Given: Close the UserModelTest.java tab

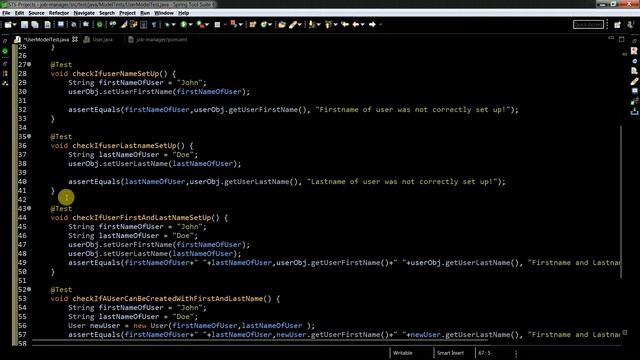Looking at the screenshot, I should [75, 40].
